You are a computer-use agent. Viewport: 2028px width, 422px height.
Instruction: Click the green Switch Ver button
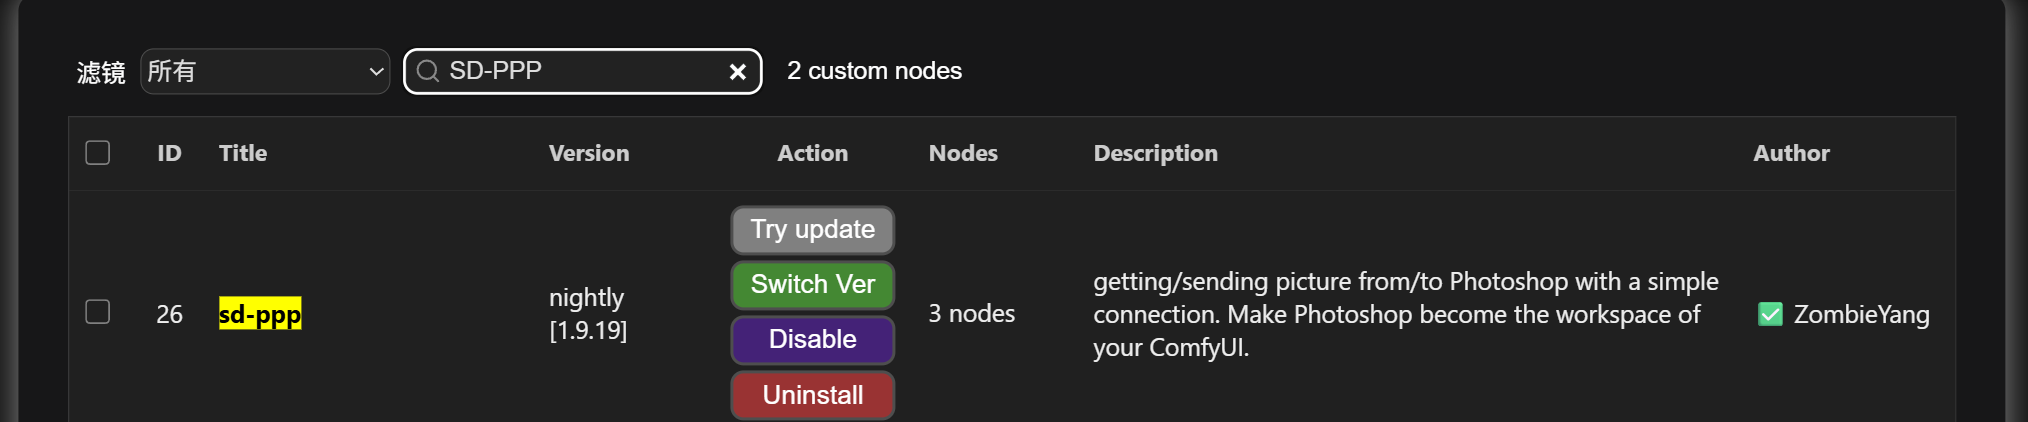point(812,284)
